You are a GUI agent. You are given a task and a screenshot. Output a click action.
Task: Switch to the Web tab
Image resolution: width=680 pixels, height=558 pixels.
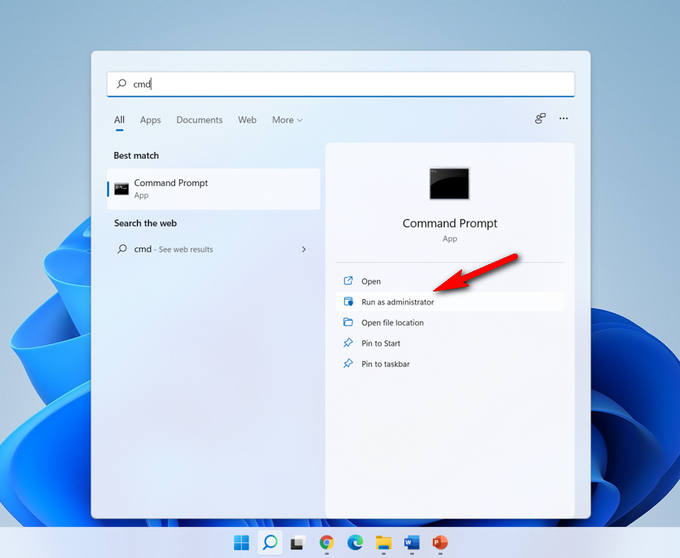point(247,120)
